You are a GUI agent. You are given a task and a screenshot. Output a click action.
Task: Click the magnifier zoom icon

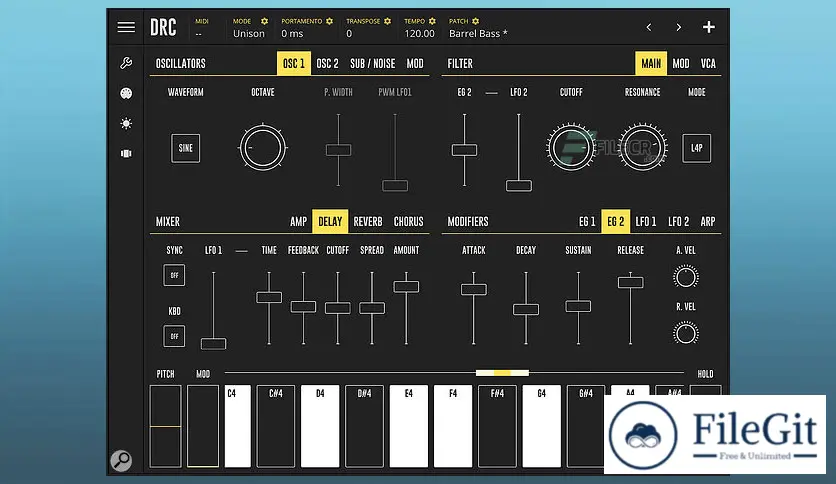click(x=121, y=461)
